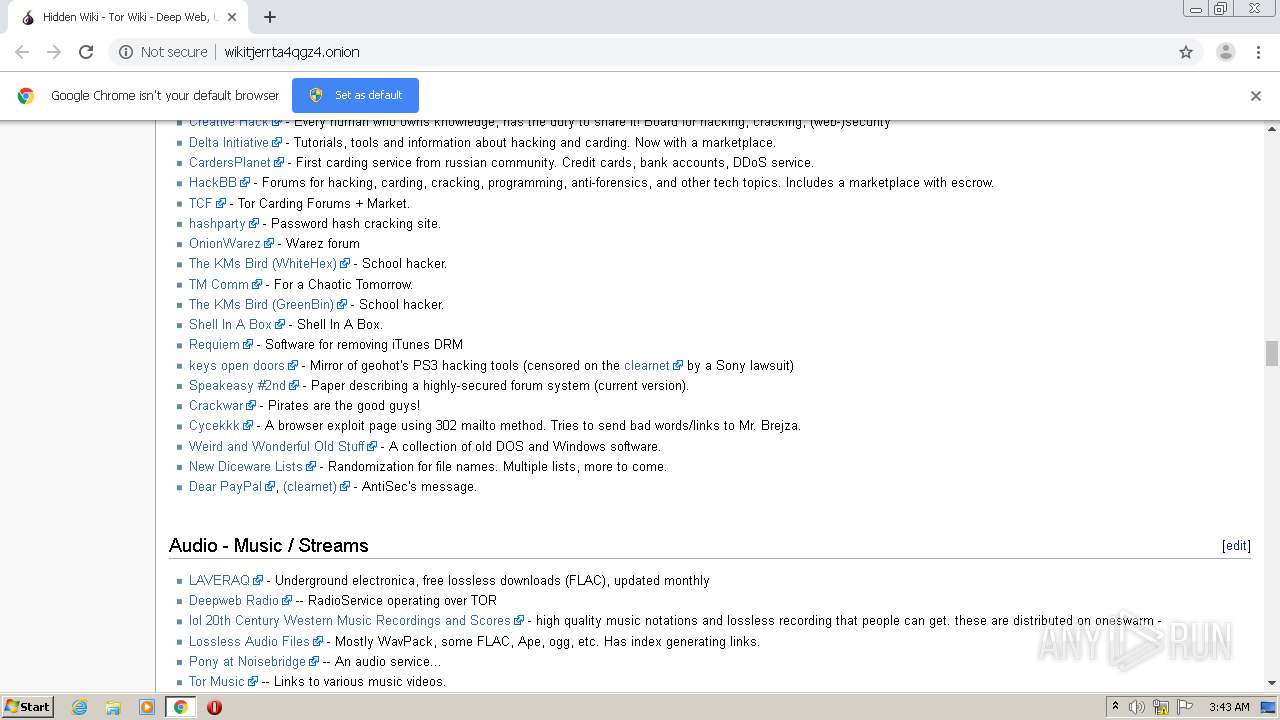This screenshot has height=720, width=1280.
Task: Open the Speakeasy #2nd link
Action: (238, 385)
